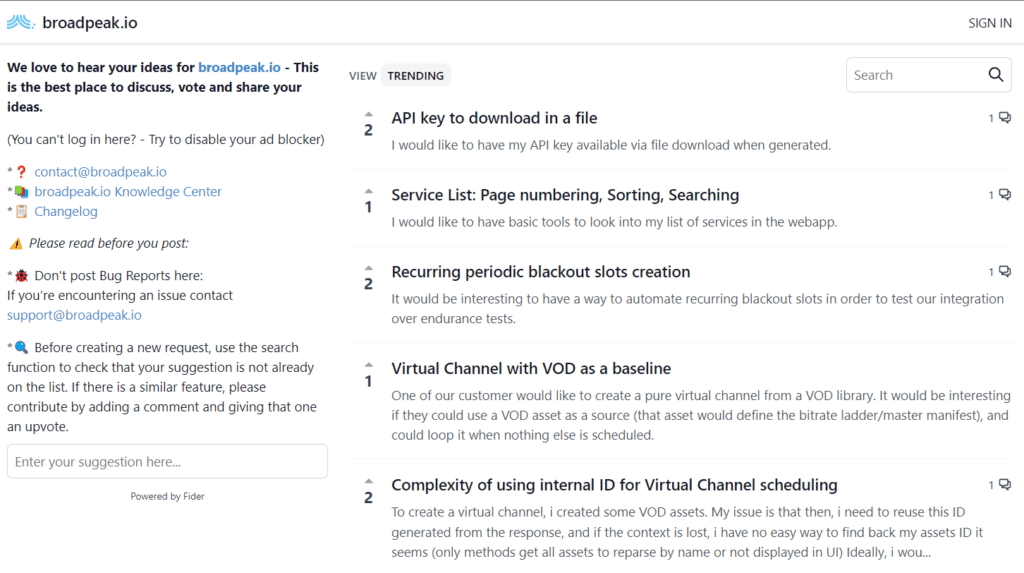The height and width of the screenshot is (573, 1024).
Task: Click 'Don't post Bug Reports here:' text
Action: coord(118,276)
